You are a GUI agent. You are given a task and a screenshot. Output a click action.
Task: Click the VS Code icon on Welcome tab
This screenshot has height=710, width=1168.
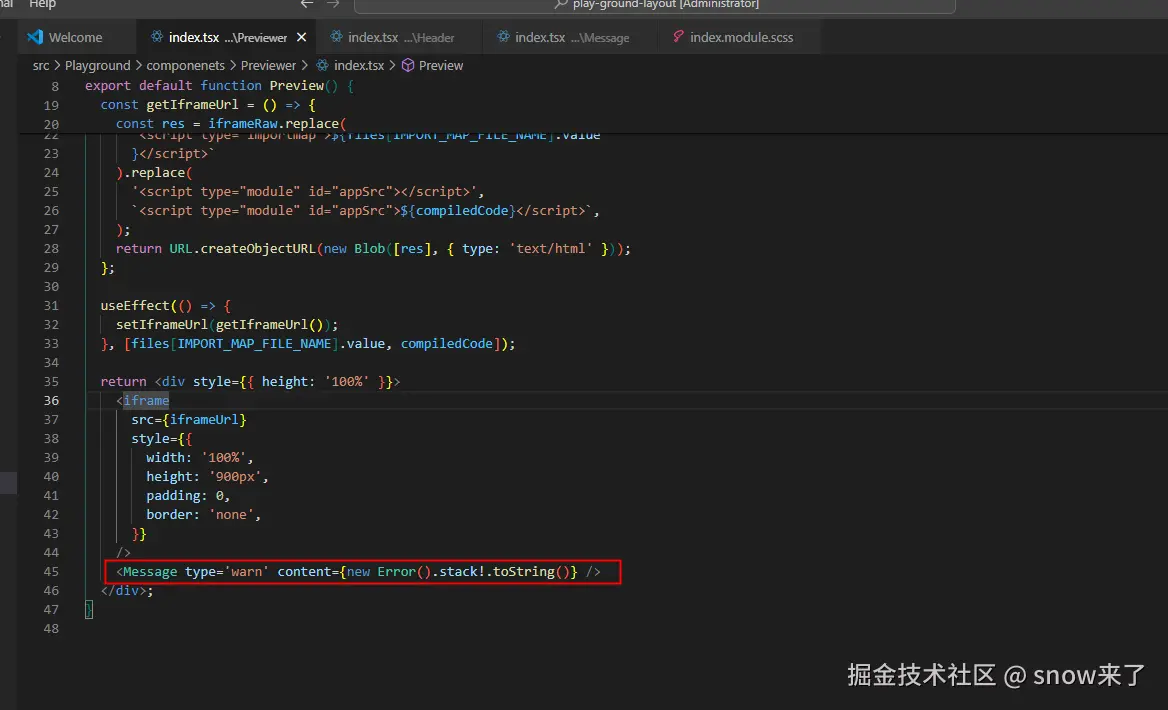click(x=35, y=37)
